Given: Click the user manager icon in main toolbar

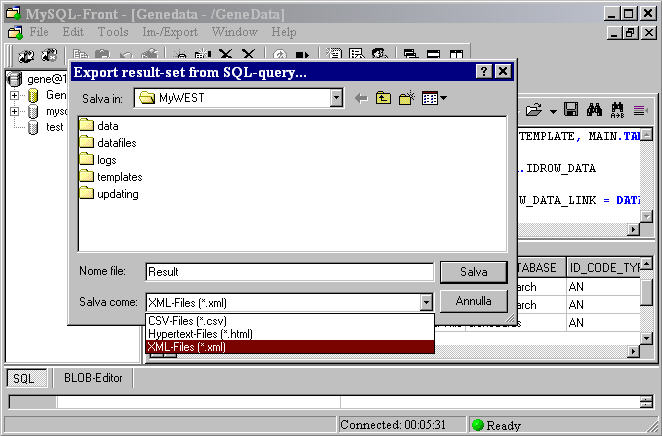Looking at the screenshot, I should [x=380, y=54].
